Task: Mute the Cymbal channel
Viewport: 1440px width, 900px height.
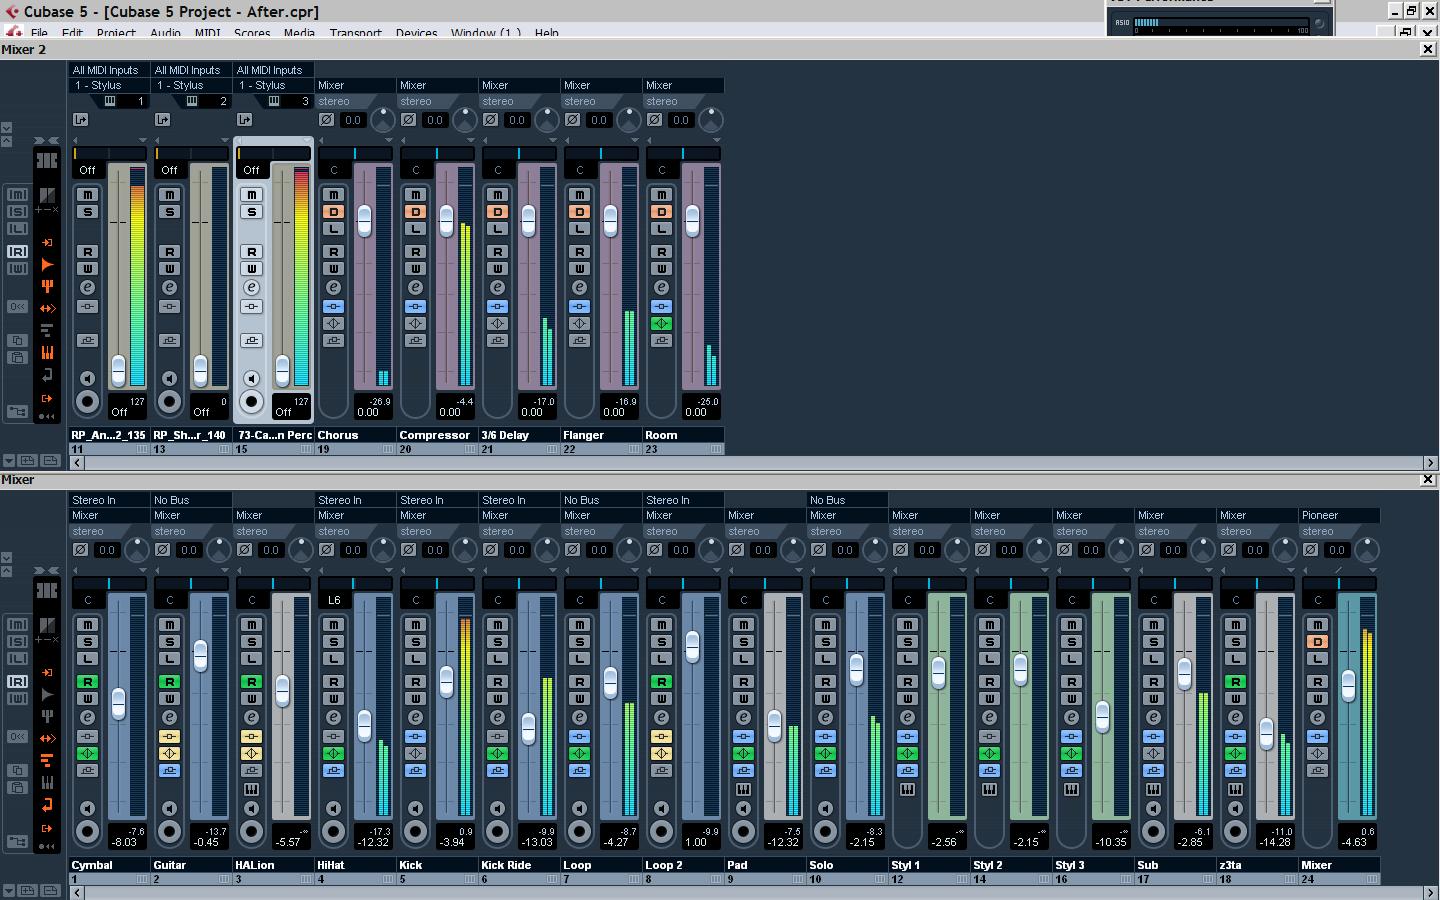Action: point(88,624)
